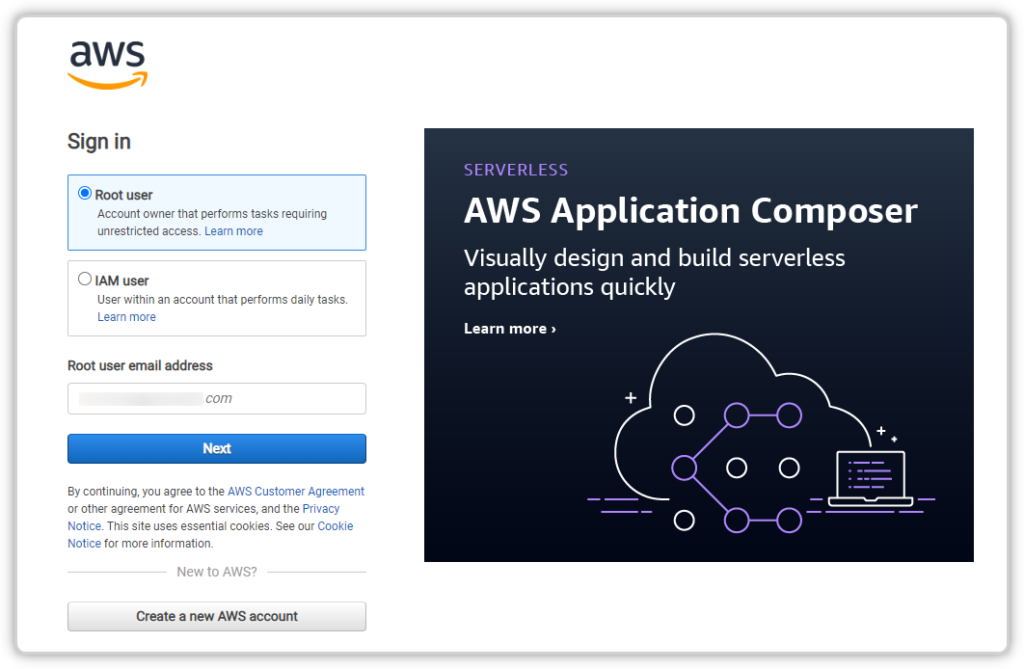This screenshot has height=669, width=1024.
Task: Click the AWS logo
Action: coord(108,65)
